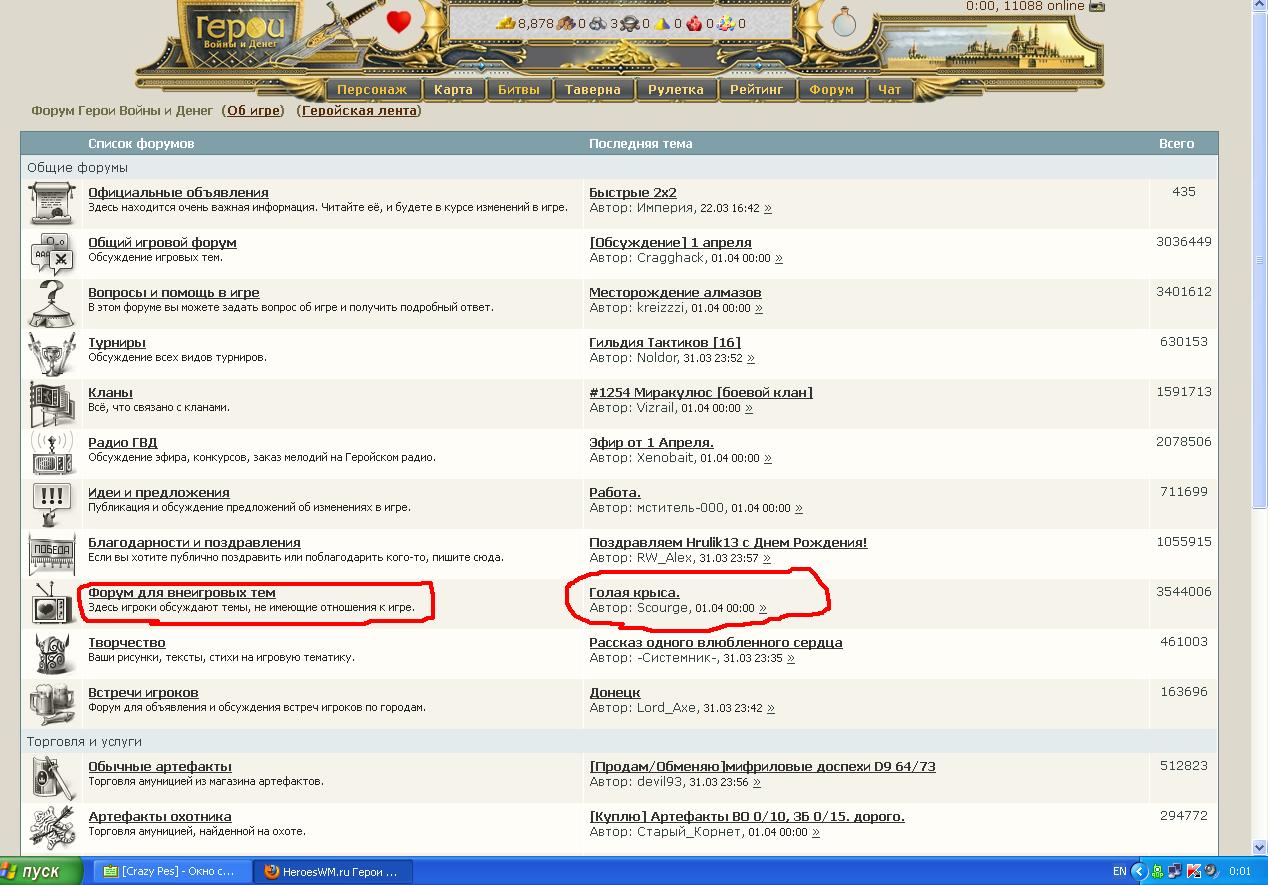Click the » arrow next to Scourge's post
This screenshot has width=1268, height=885.
coord(763,608)
